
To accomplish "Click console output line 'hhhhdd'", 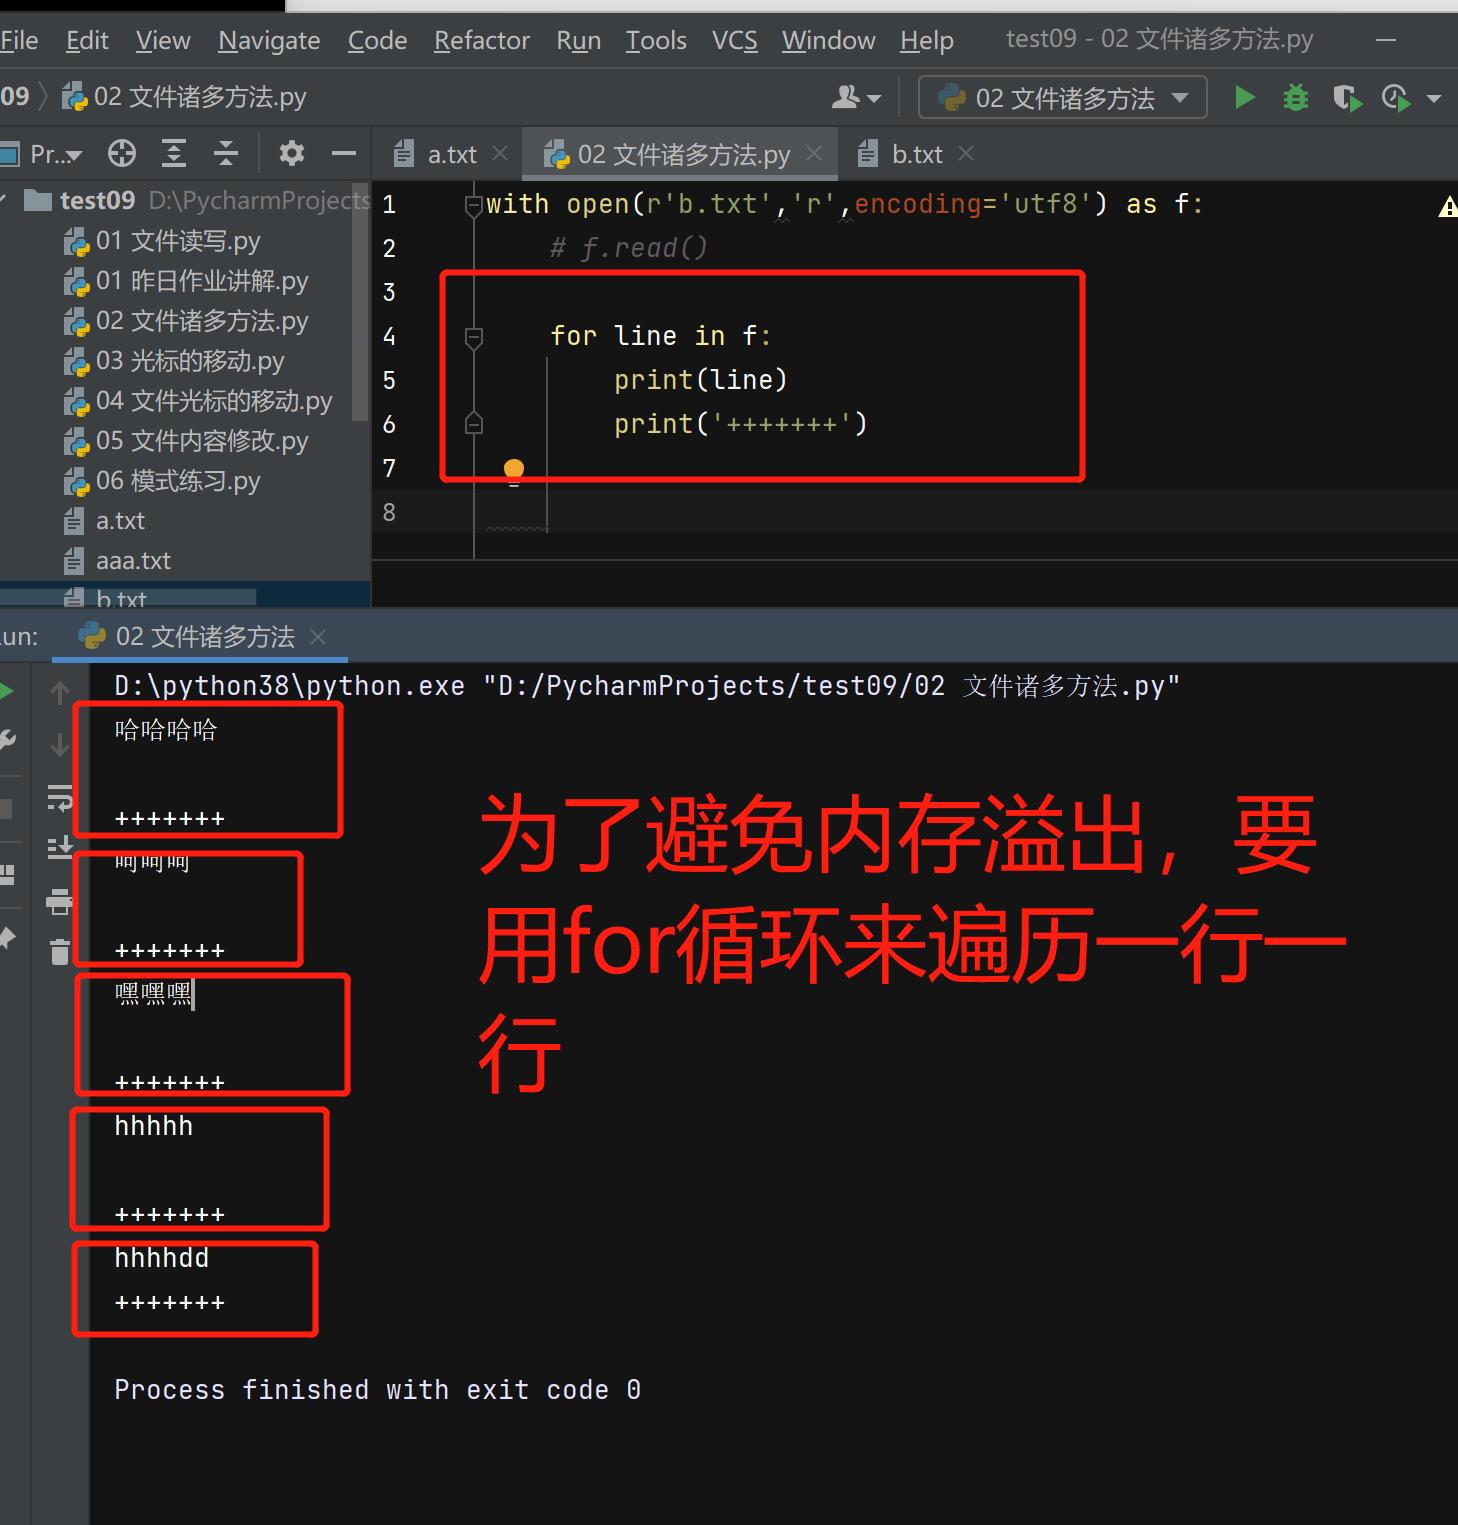I will pyautogui.click(x=161, y=1258).
